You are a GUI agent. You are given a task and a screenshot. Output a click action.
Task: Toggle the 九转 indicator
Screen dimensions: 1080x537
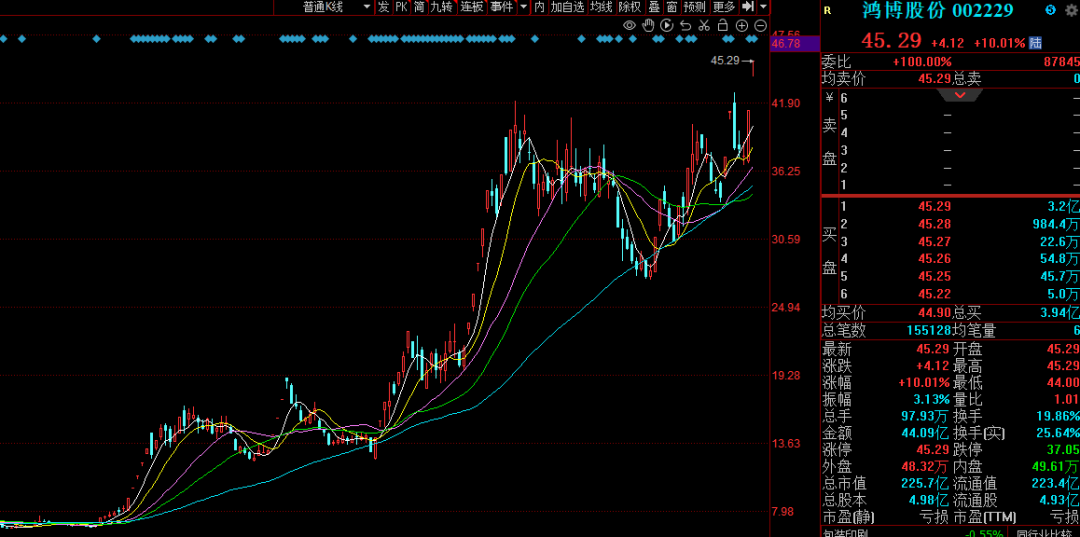[442, 7]
